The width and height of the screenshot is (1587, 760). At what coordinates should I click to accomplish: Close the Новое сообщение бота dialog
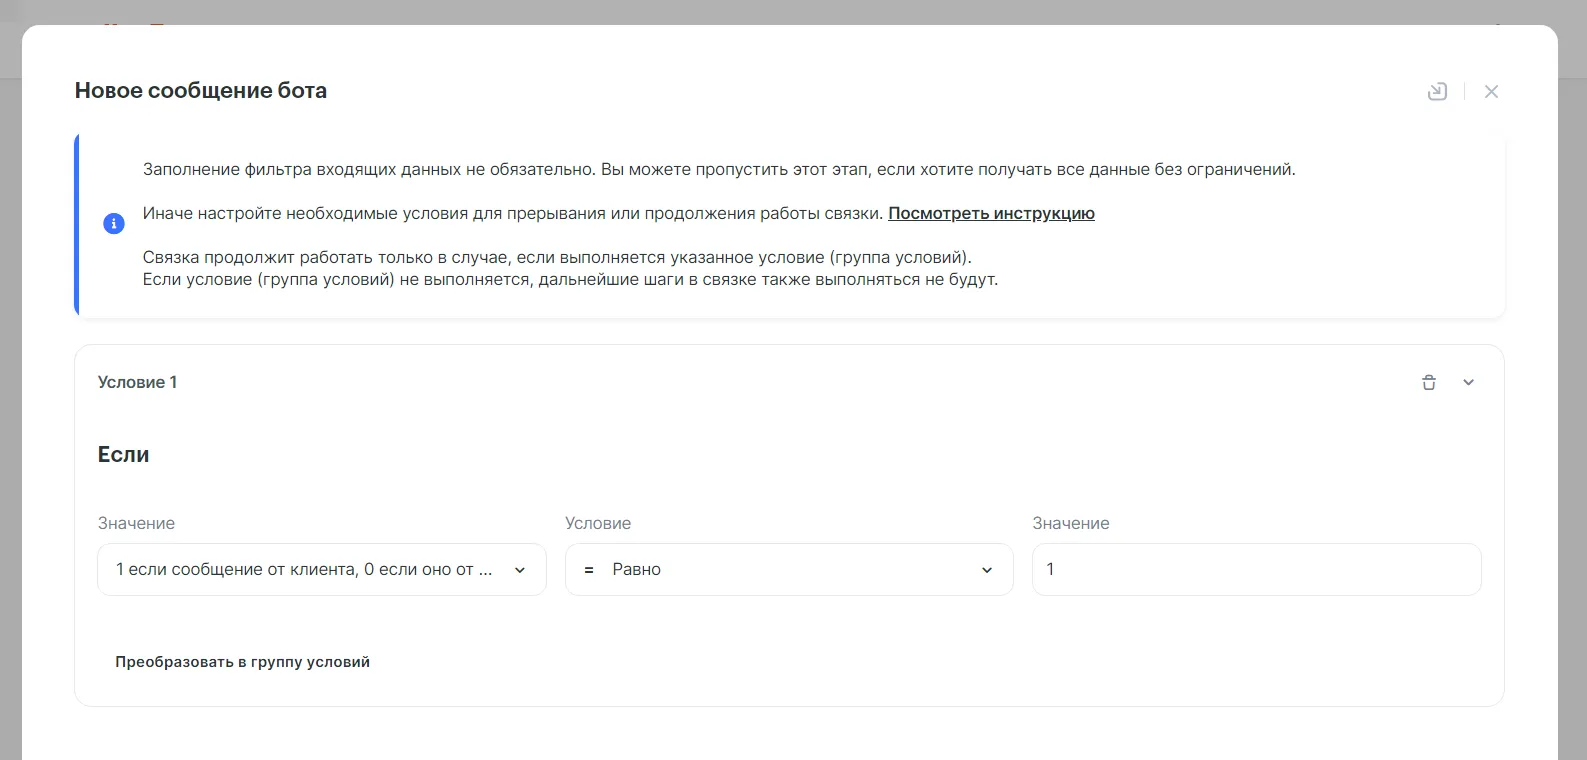point(1491,92)
